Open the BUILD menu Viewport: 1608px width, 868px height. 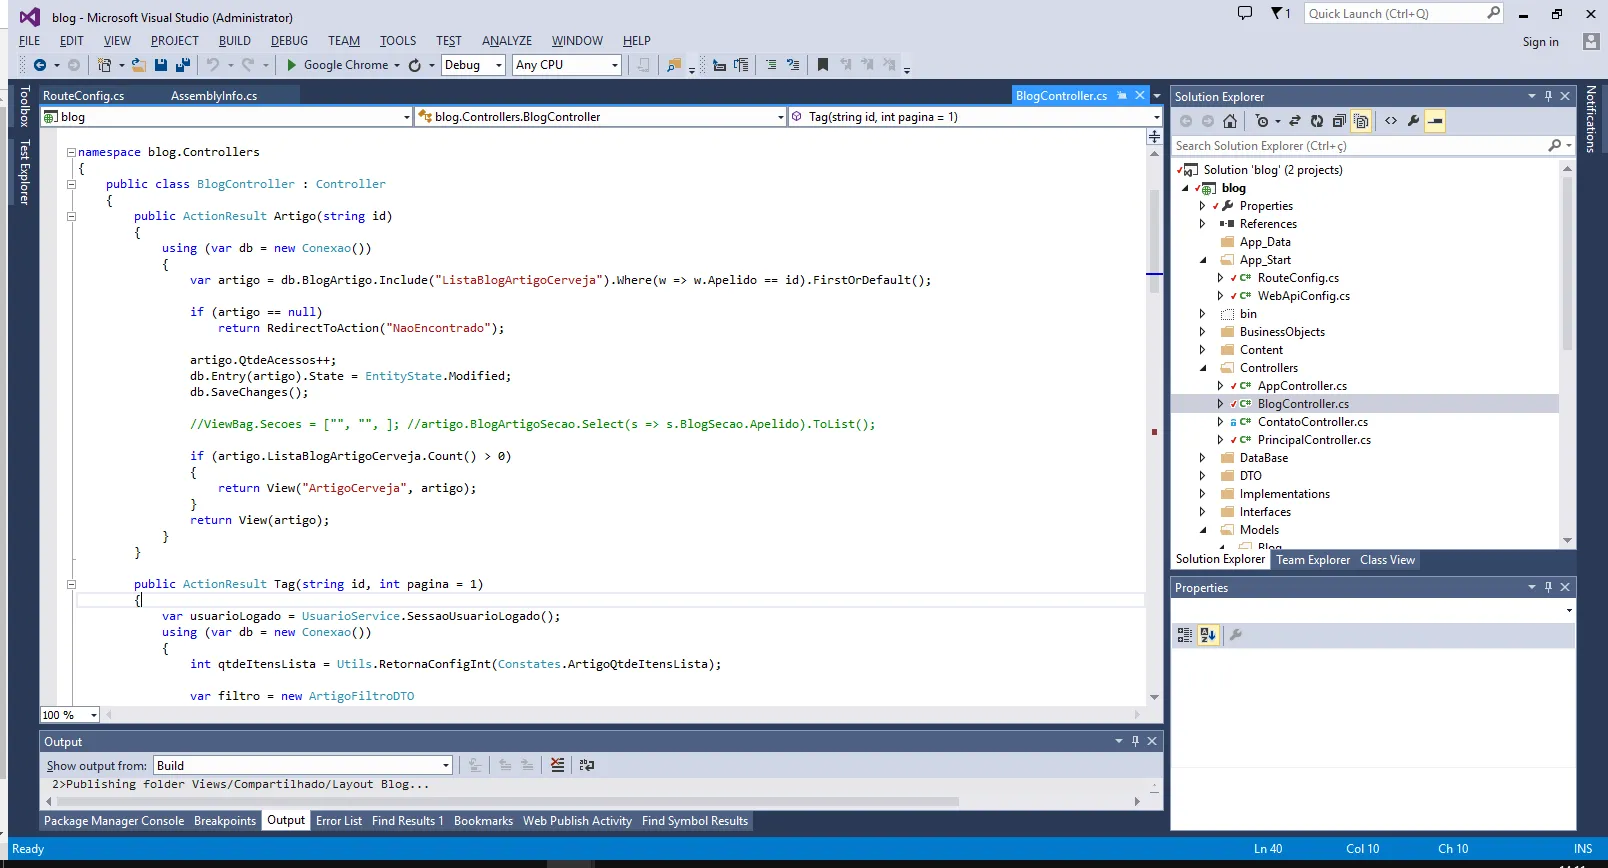pyautogui.click(x=235, y=41)
